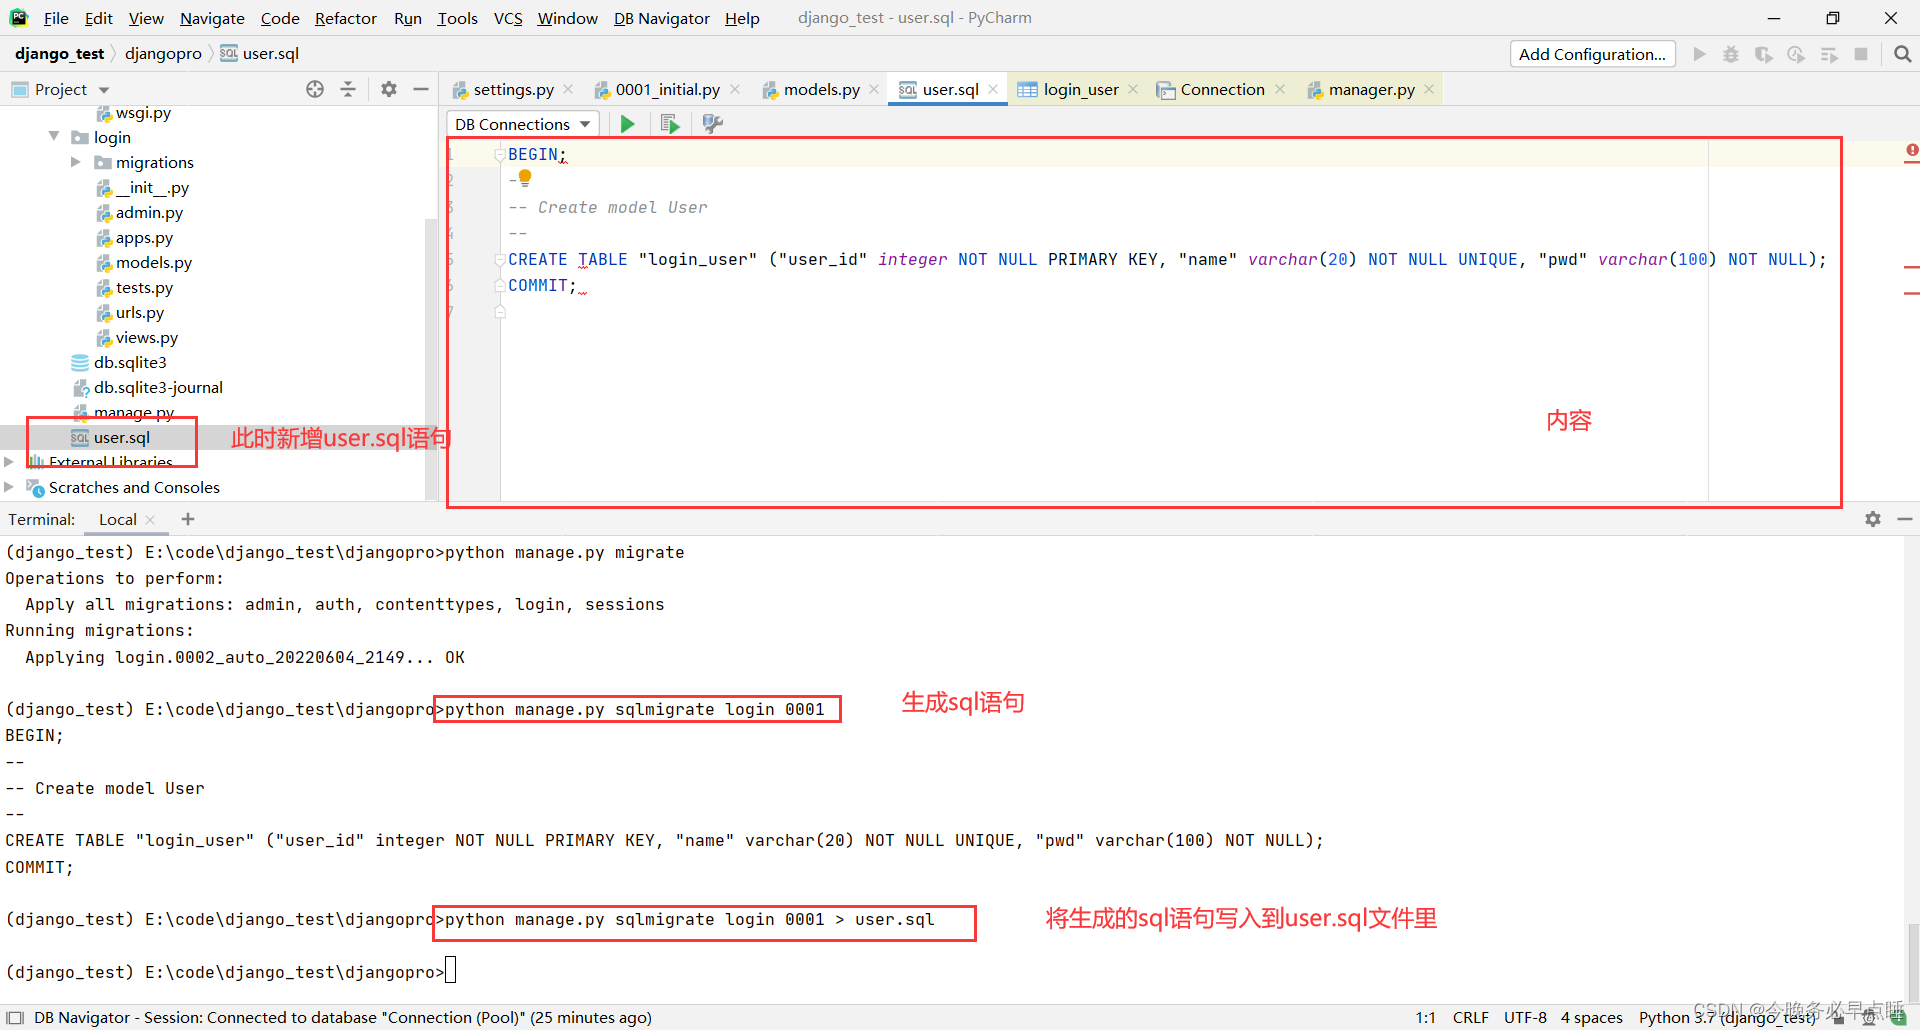Click the 4 spaces indent indicator
The image size is (1920, 1030).
click(x=1592, y=1017)
